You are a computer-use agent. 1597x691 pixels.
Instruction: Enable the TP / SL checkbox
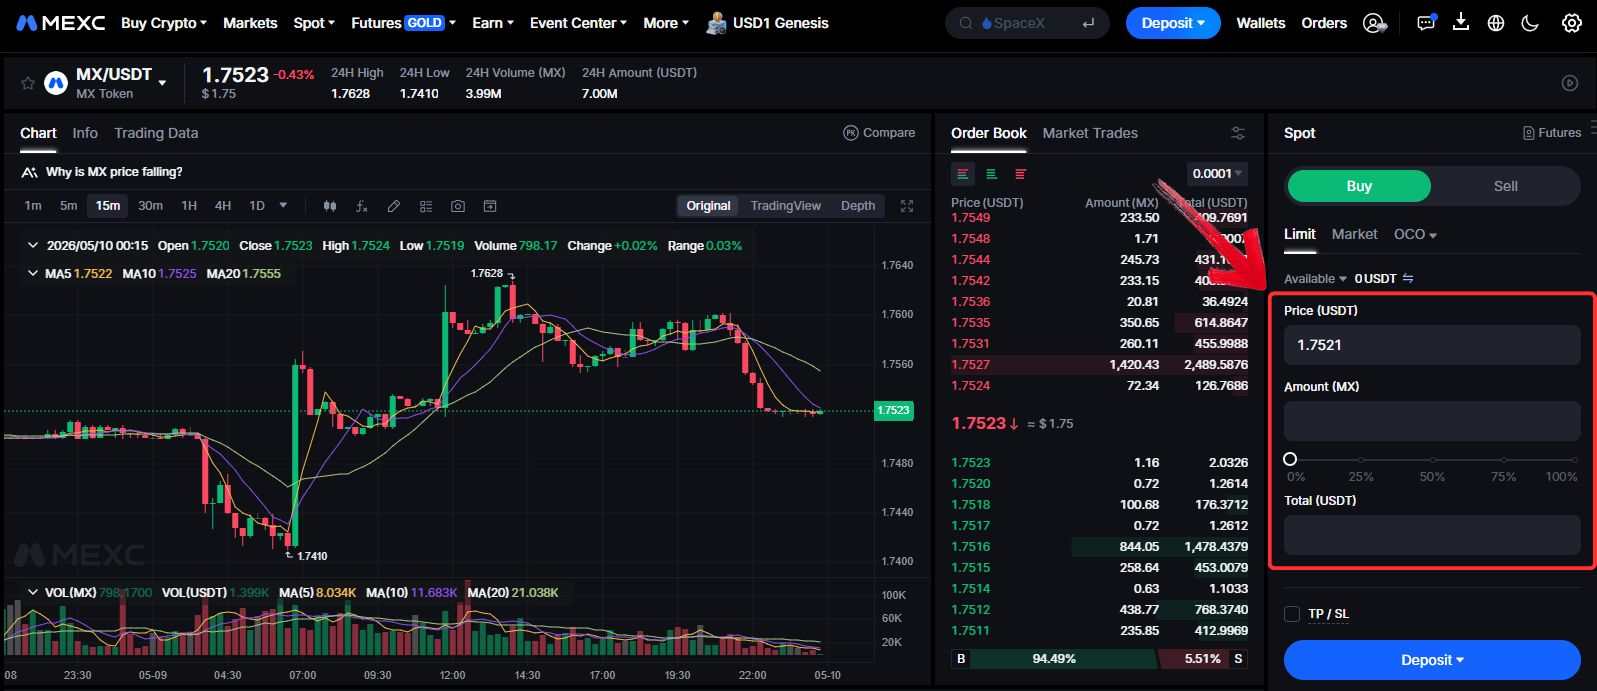pyautogui.click(x=1292, y=614)
